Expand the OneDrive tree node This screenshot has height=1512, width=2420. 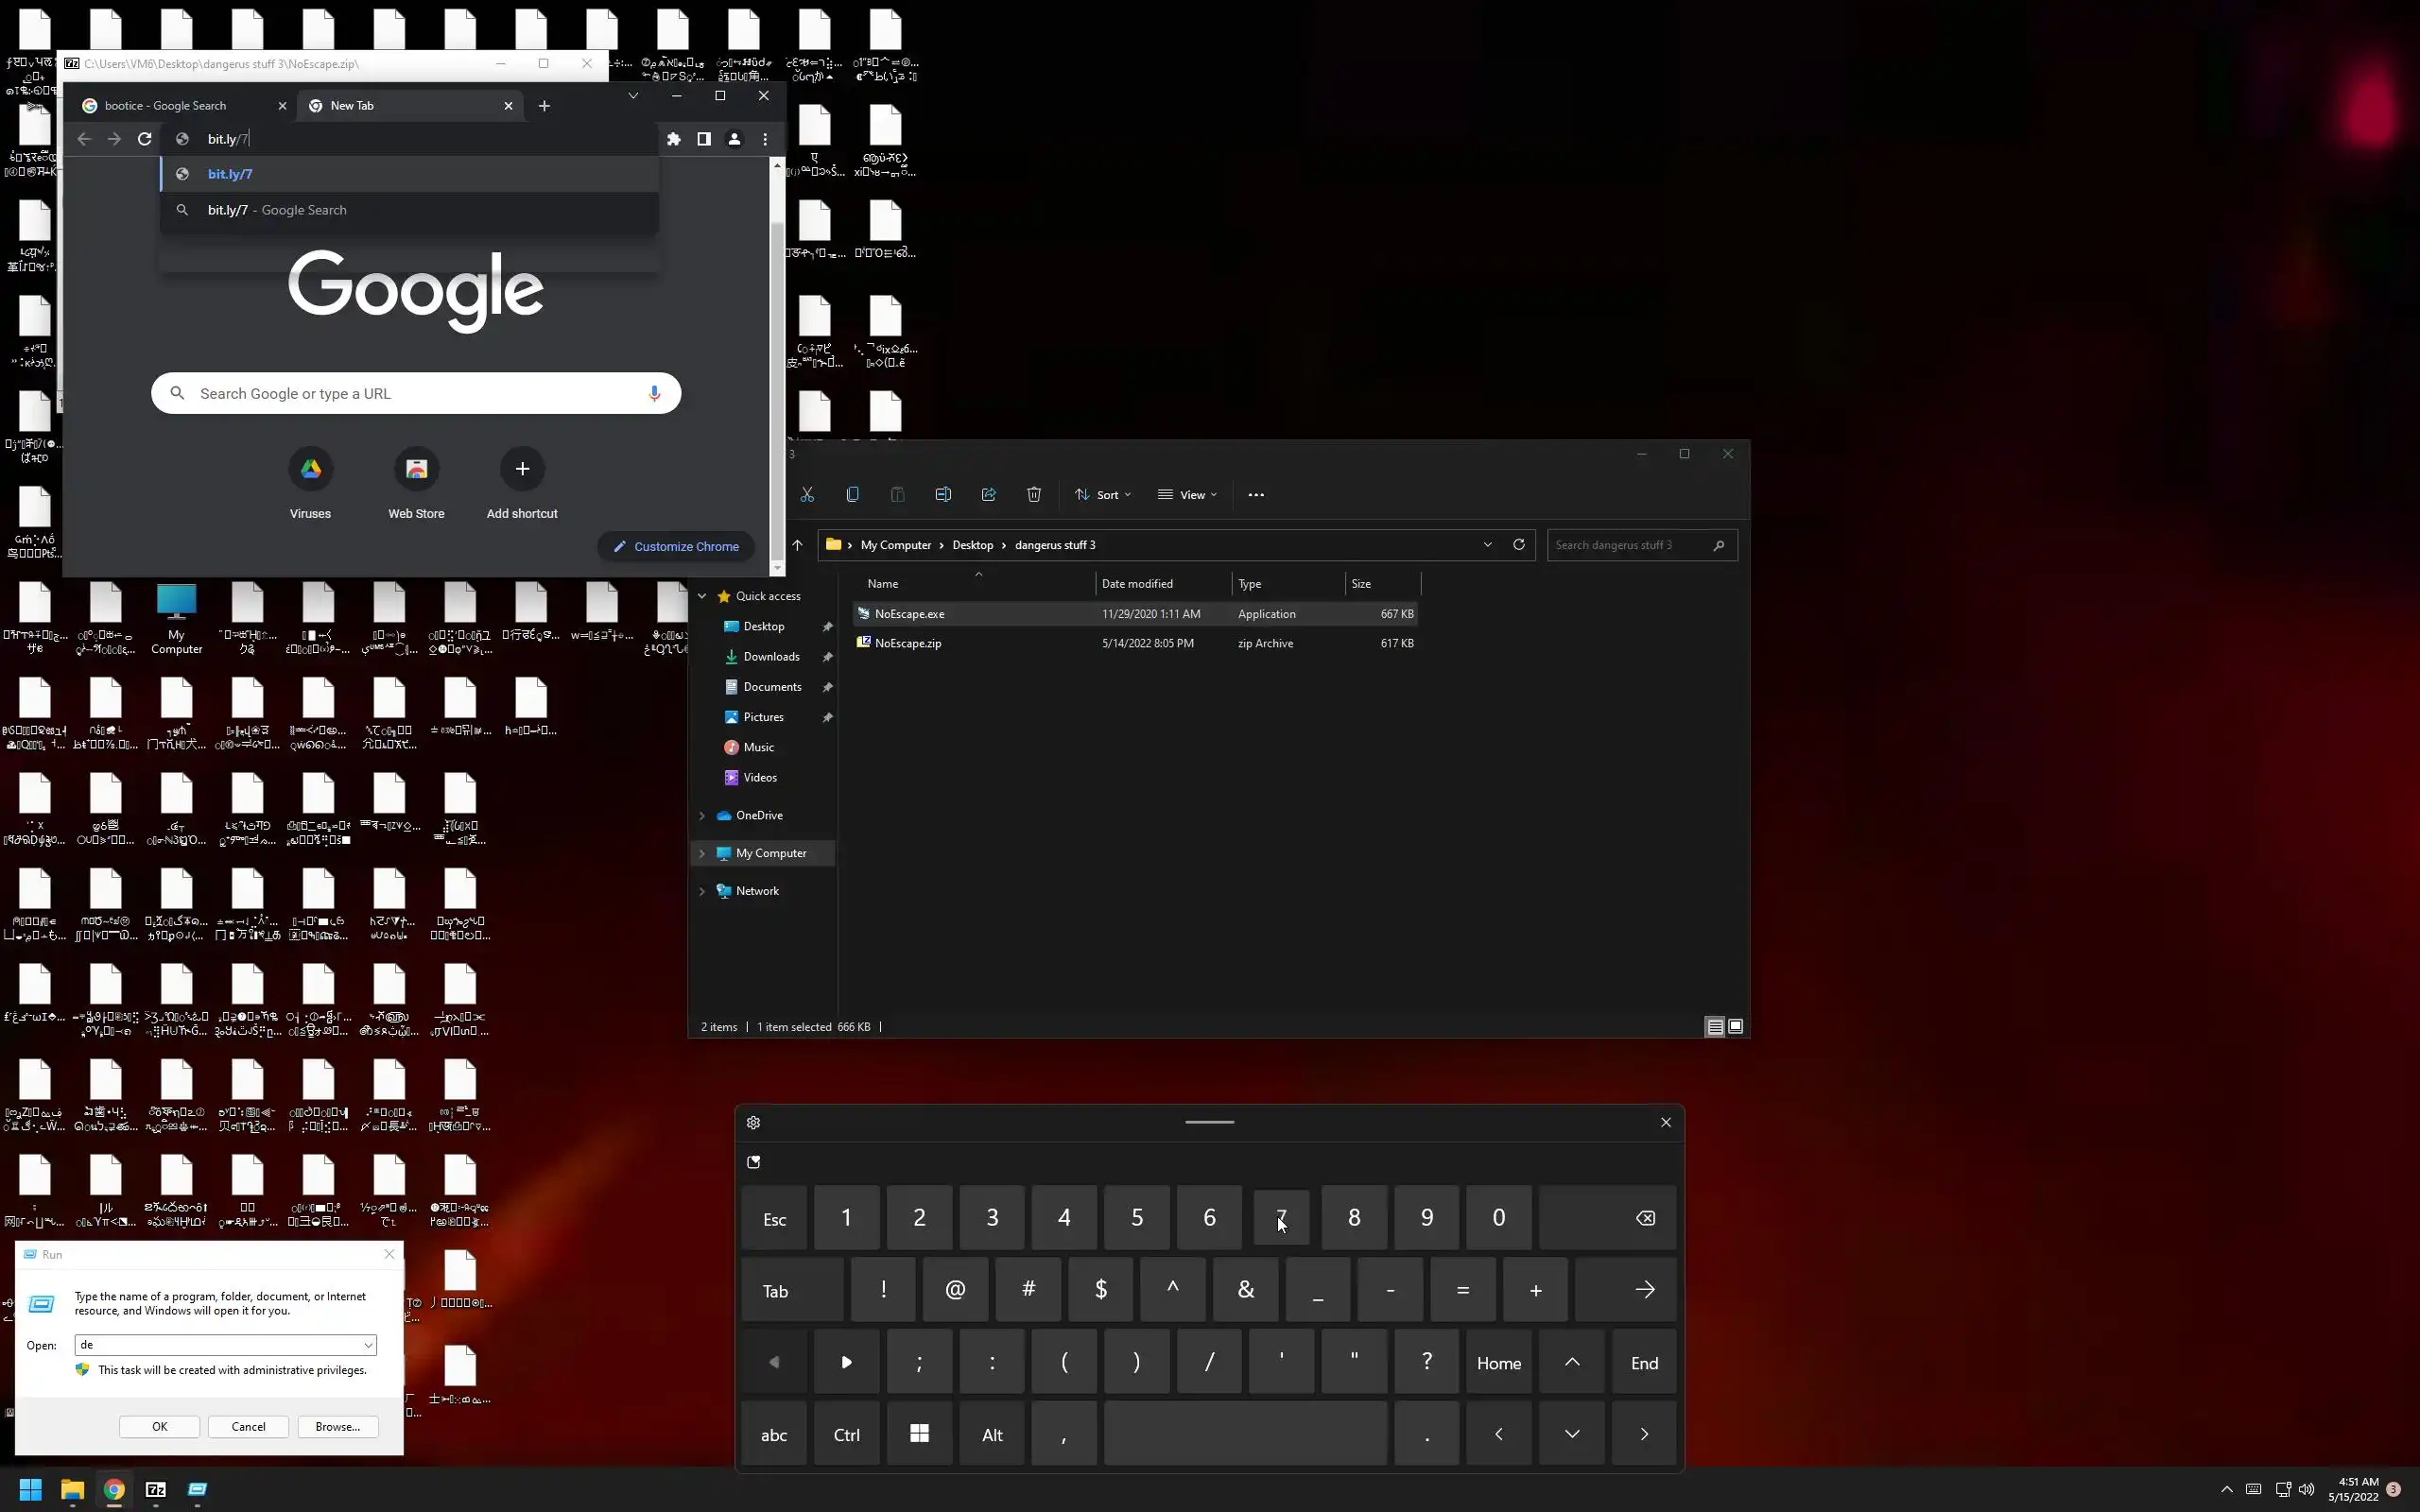tap(702, 816)
